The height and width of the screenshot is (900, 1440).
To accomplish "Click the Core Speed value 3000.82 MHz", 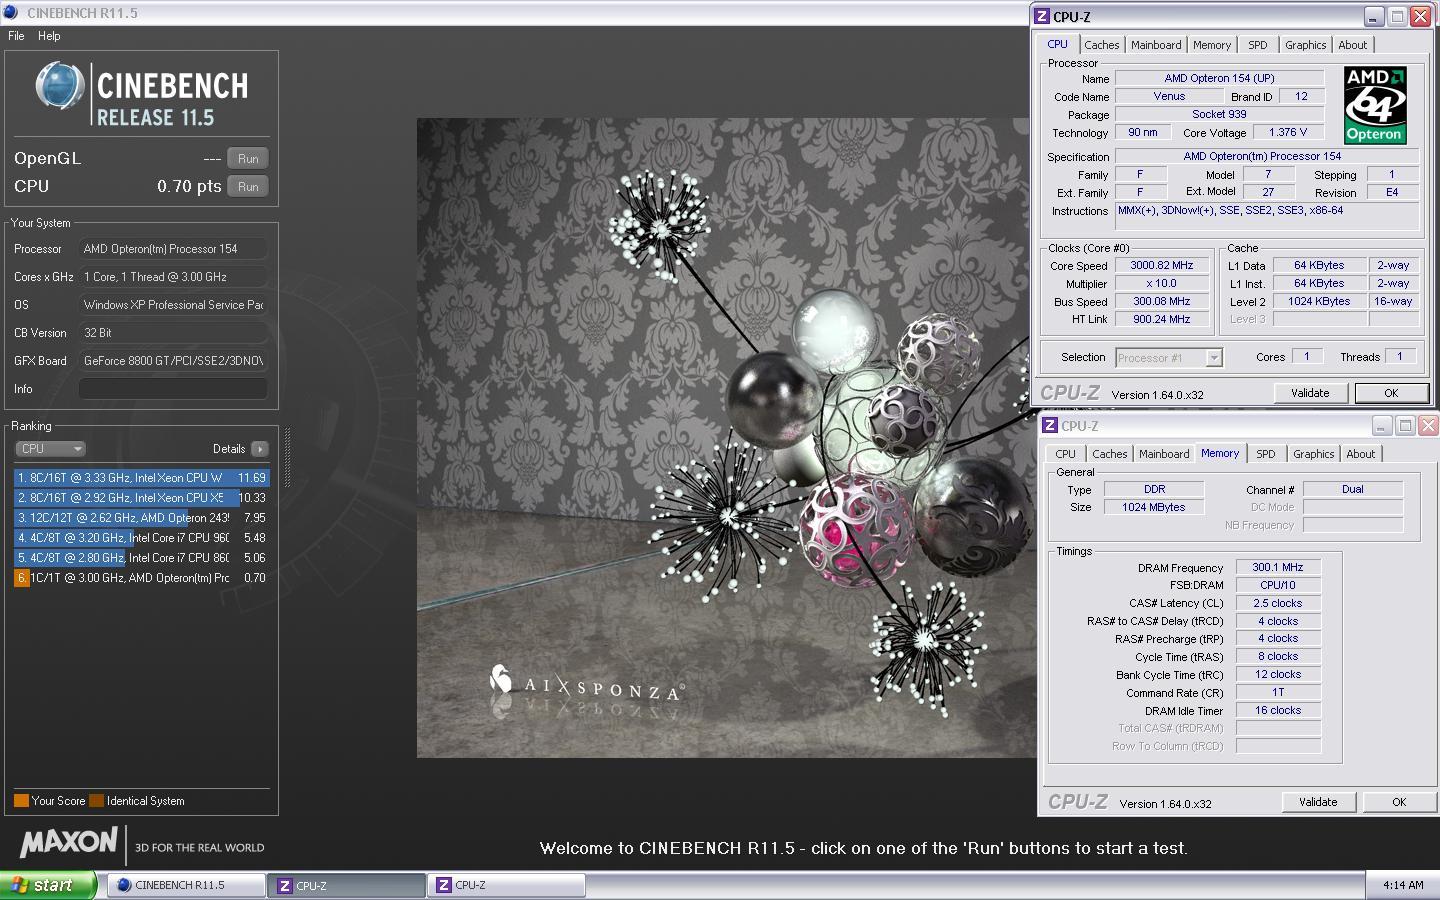I will (1162, 266).
